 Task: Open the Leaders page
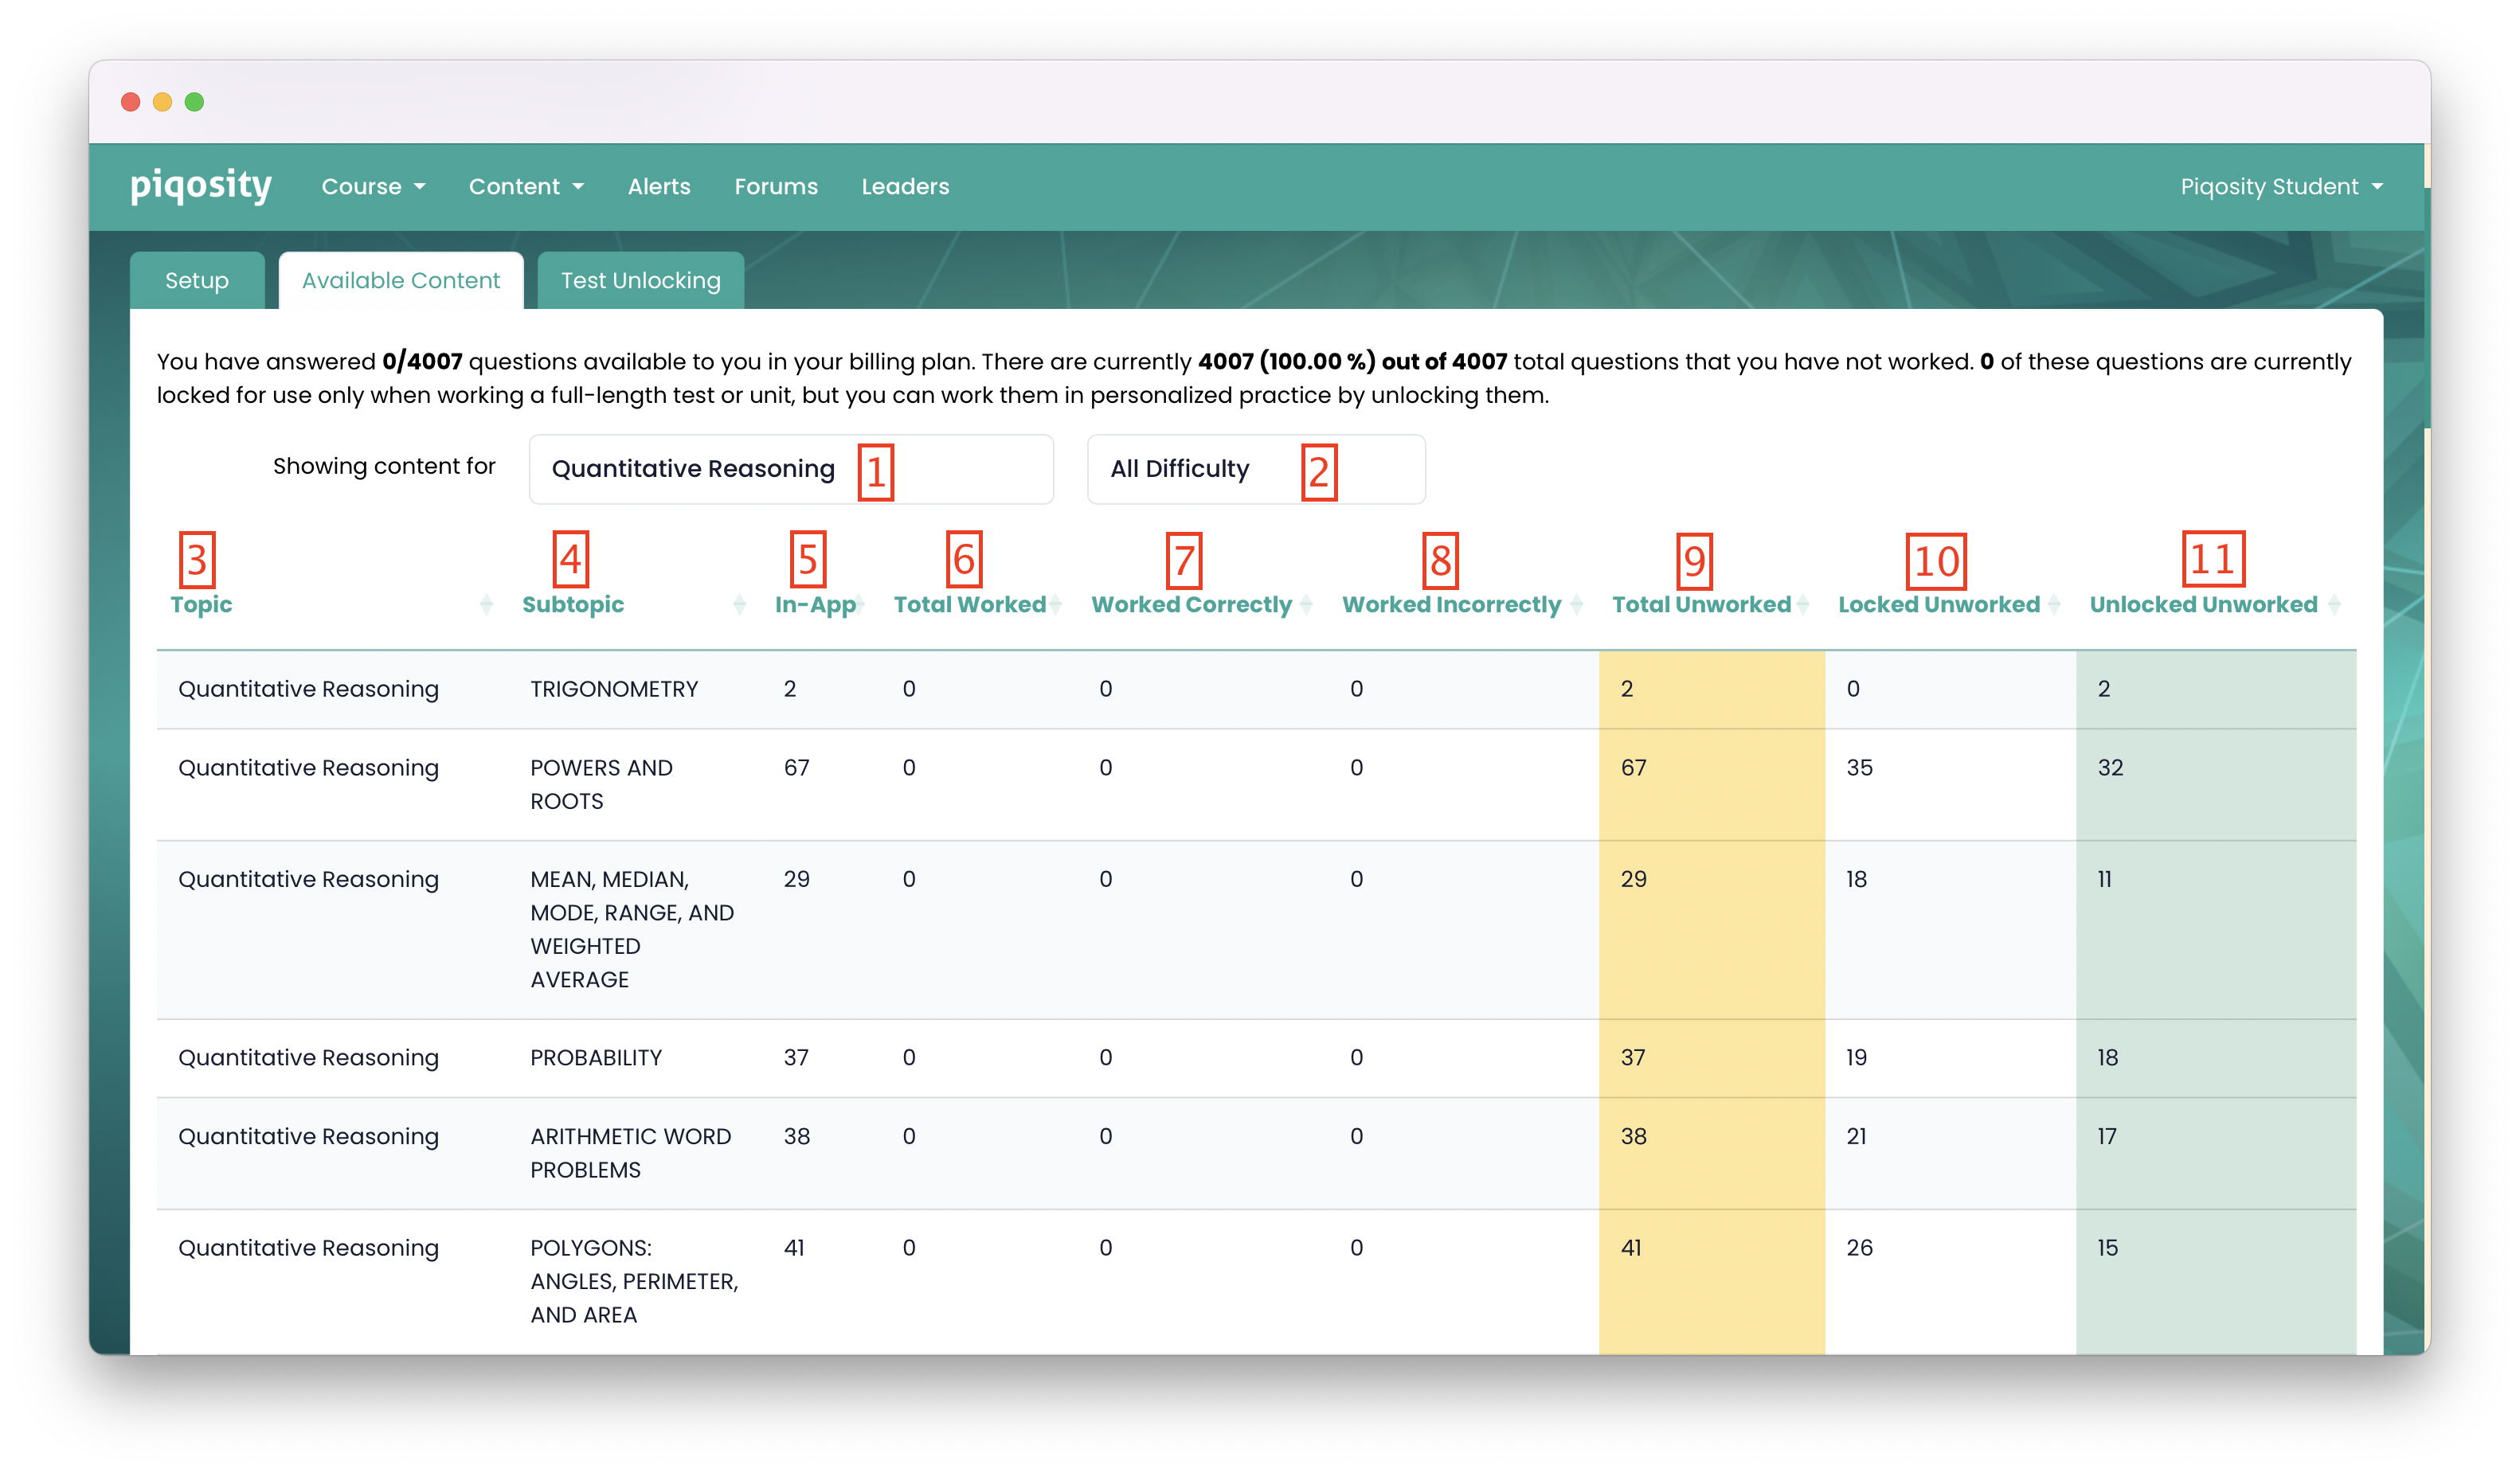pyautogui.click(x=905, y=187)
